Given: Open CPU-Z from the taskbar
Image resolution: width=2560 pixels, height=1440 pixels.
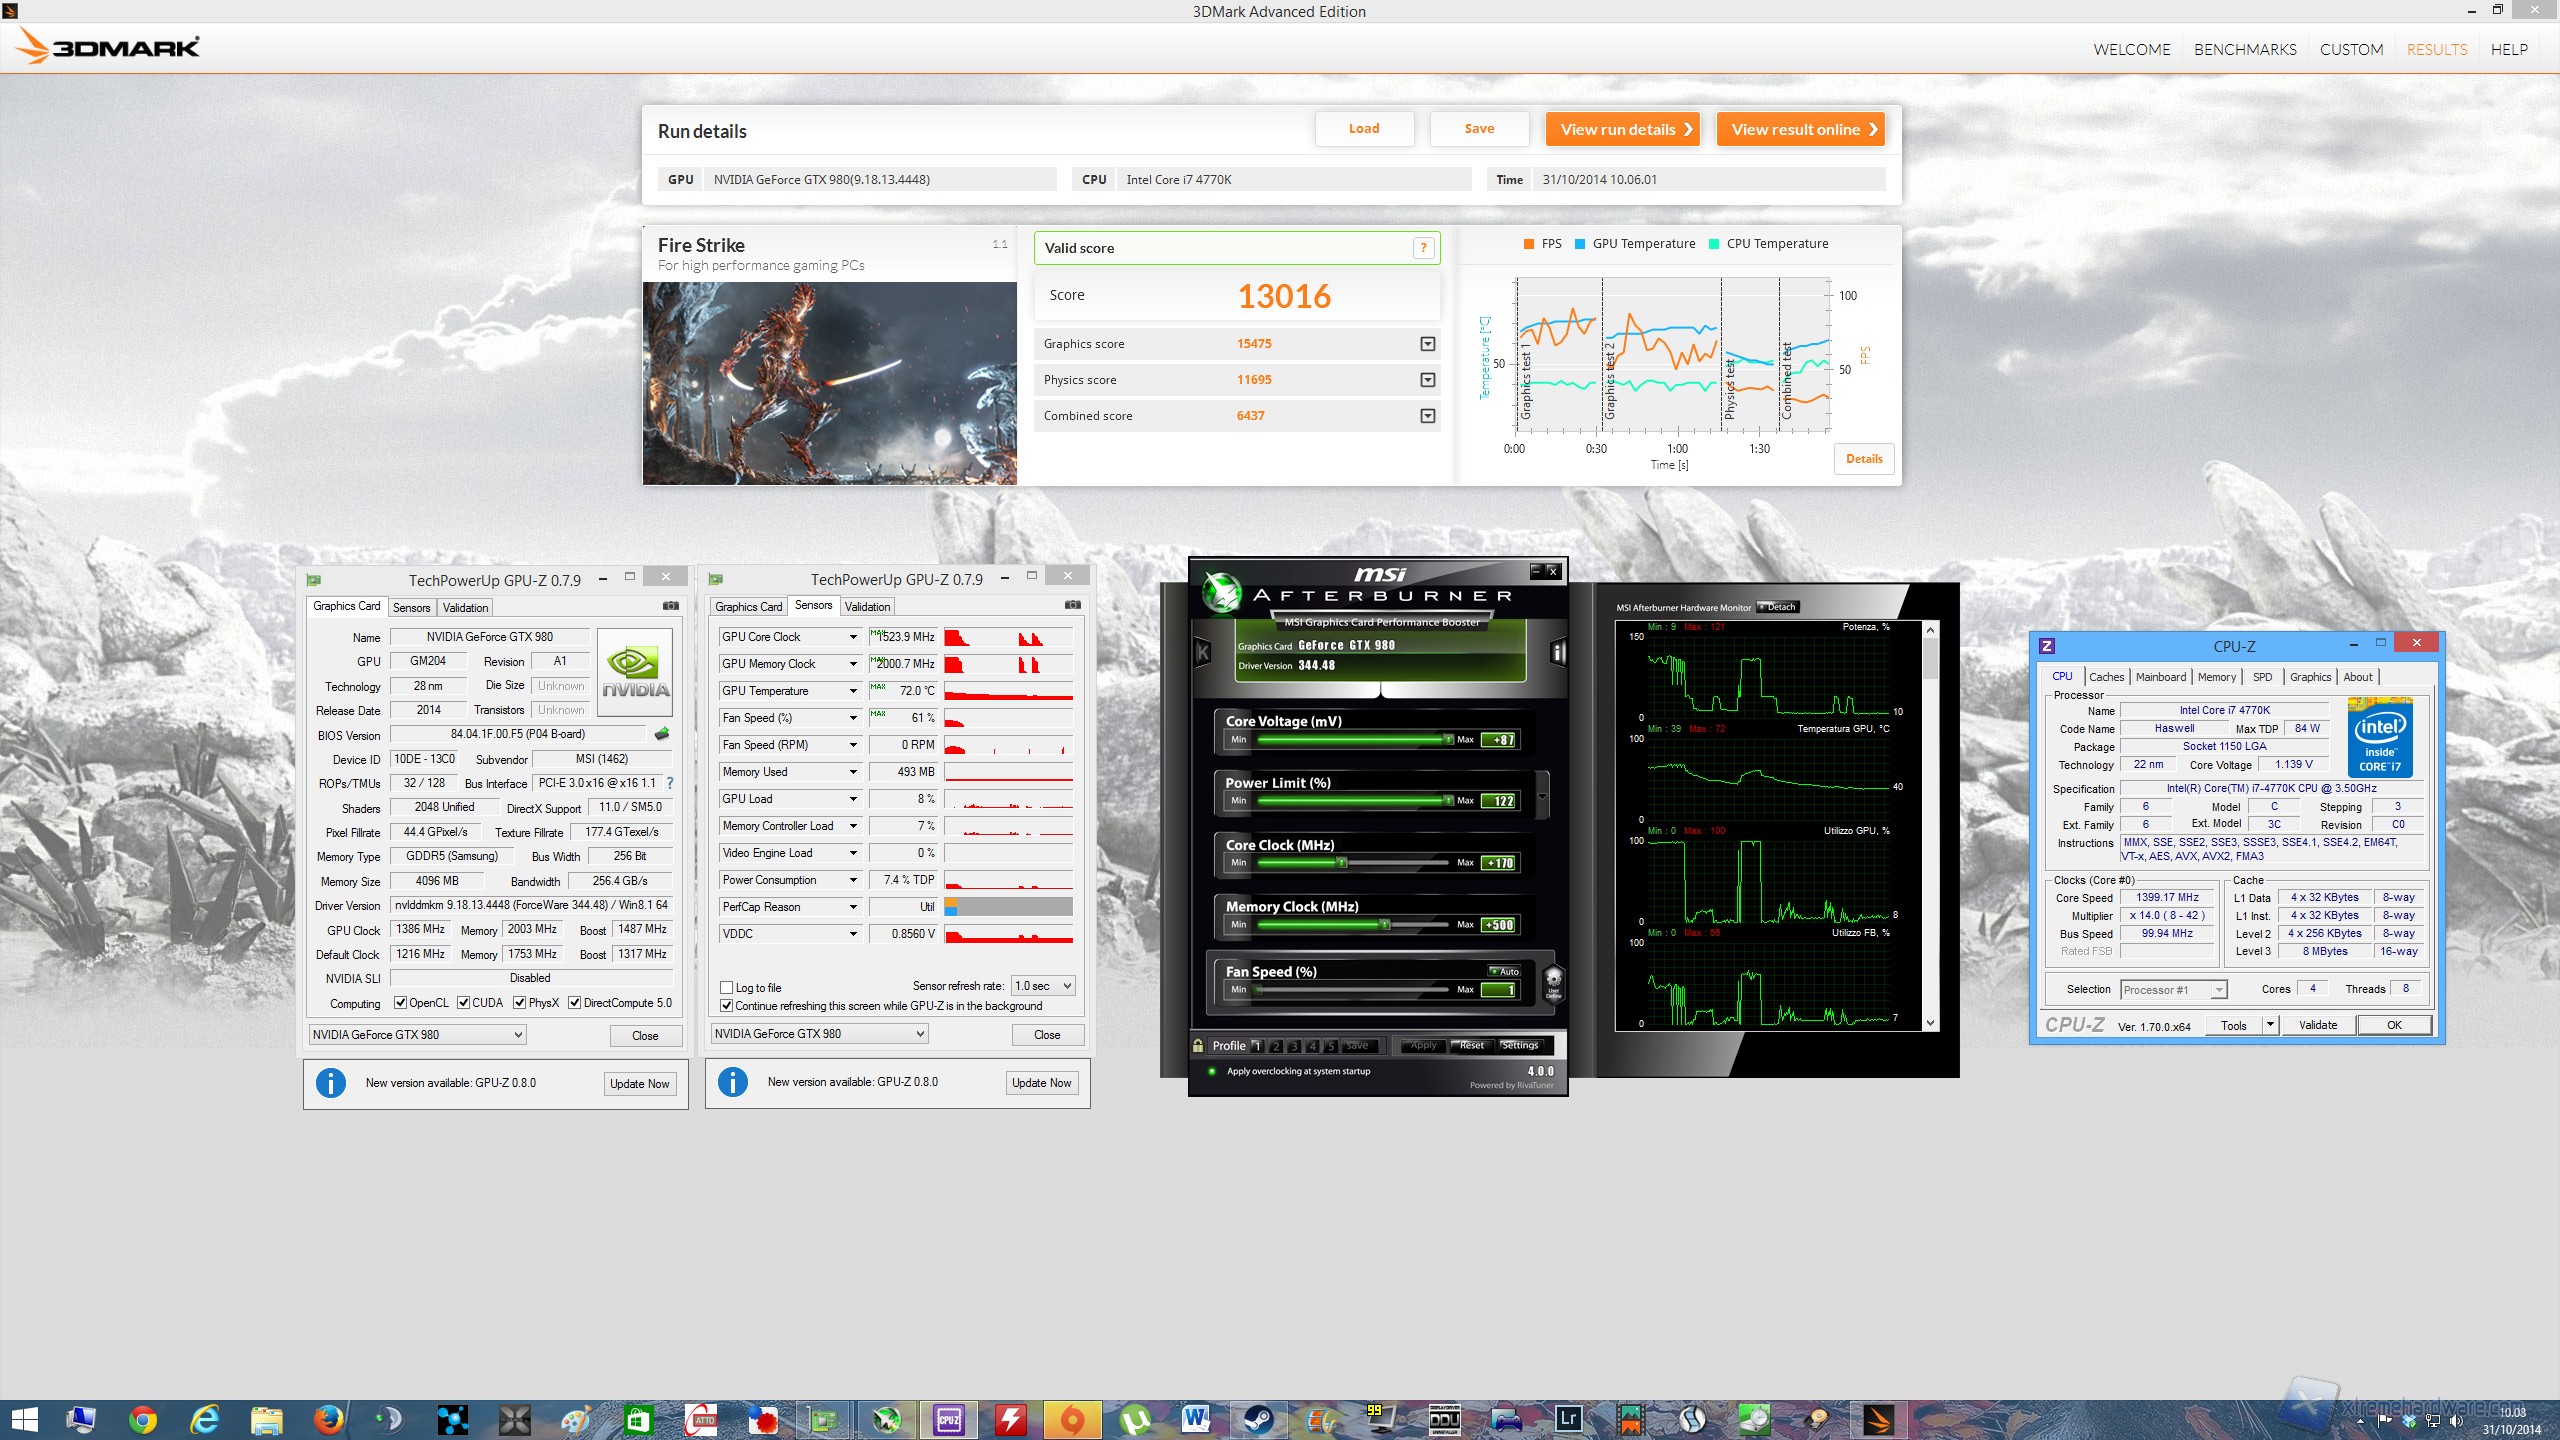Looking at the screenshot, I should [947, 1419].
